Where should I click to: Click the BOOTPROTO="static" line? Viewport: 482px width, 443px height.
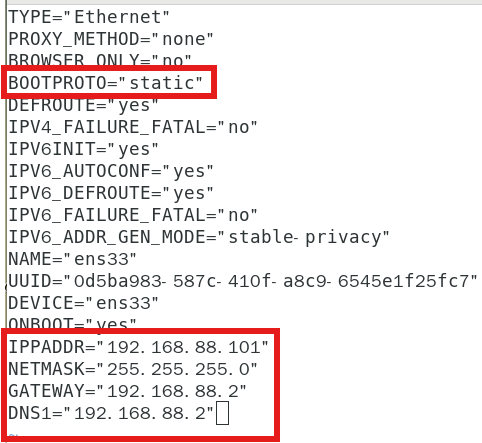[105, 83]
